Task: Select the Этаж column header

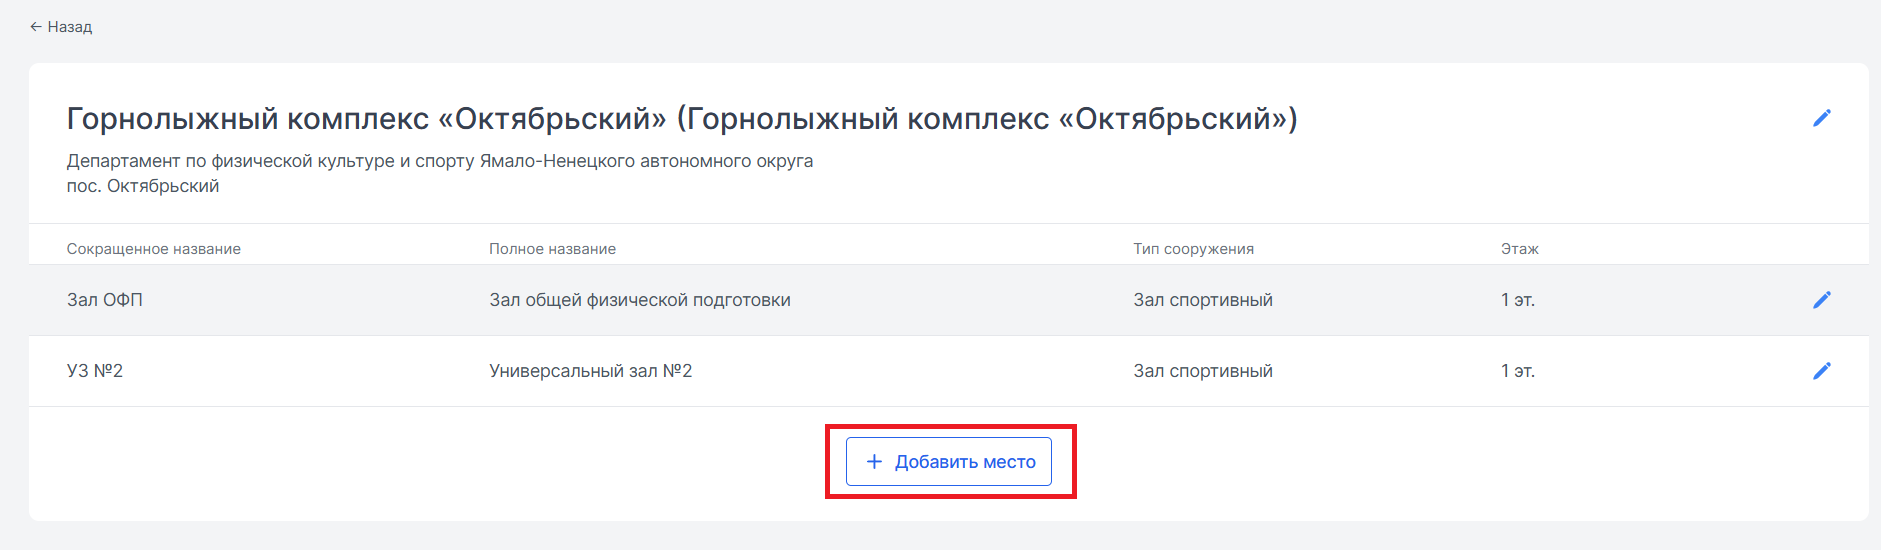Action: coord(1519,249)
